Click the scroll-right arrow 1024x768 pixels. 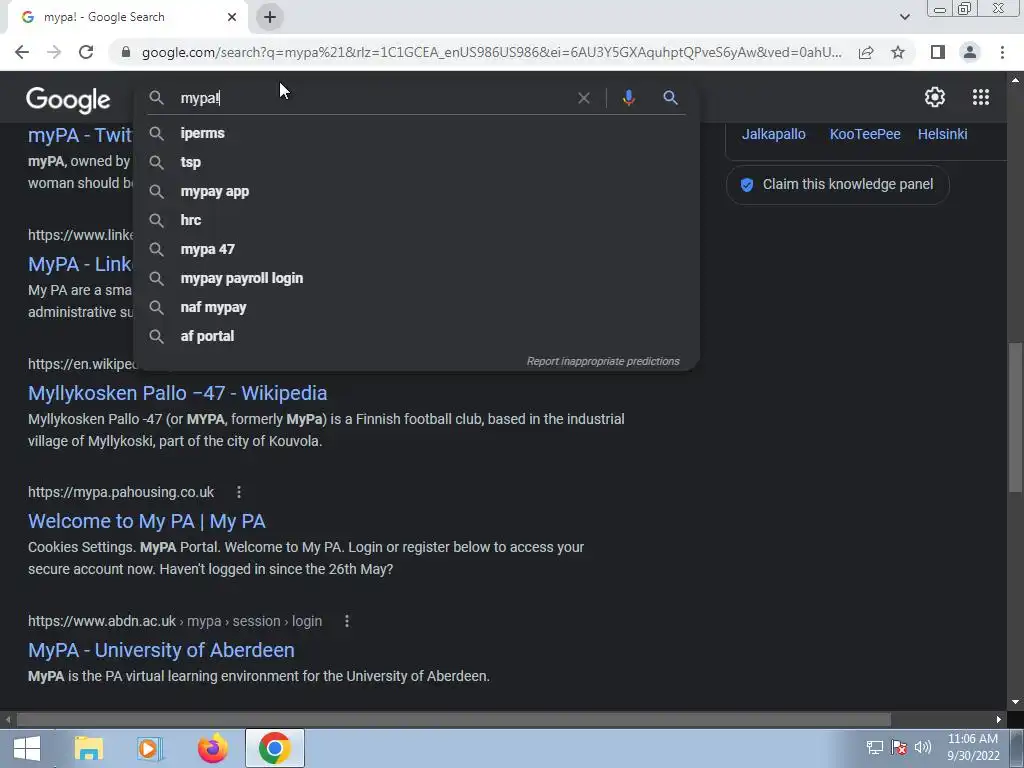(999, 719)
